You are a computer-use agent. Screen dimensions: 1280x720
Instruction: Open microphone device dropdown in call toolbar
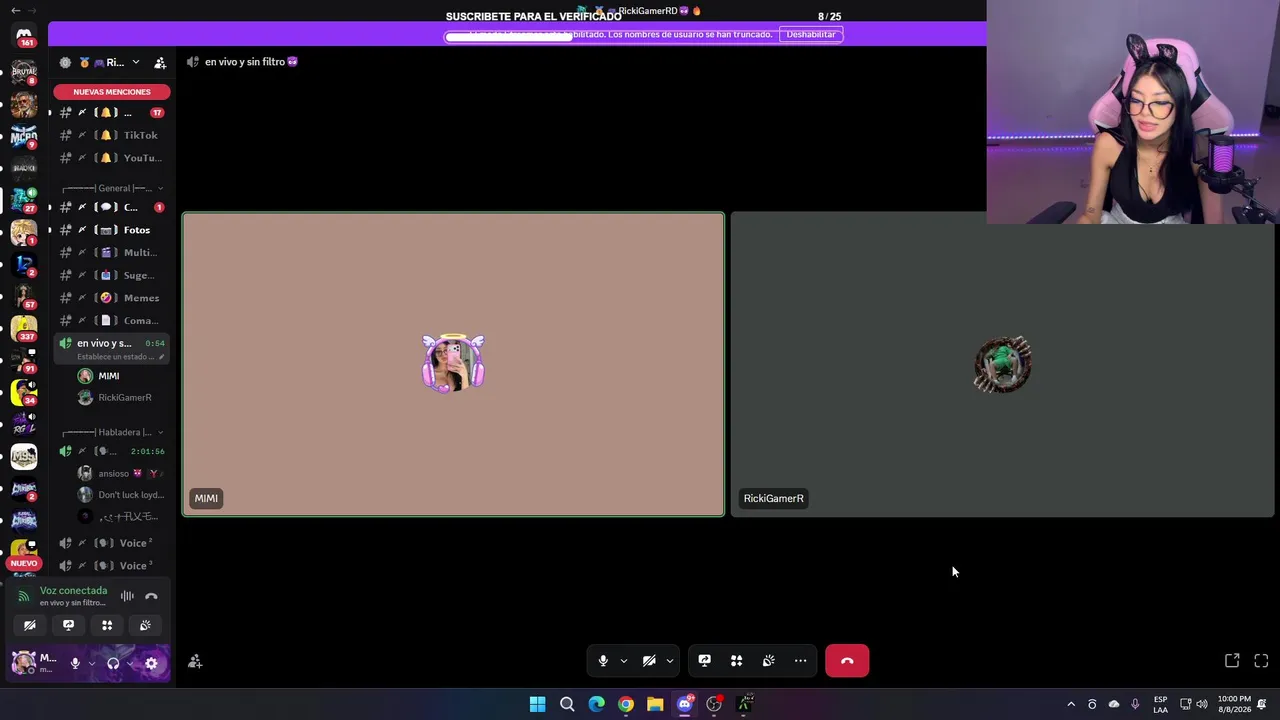[x=624, y=661]
